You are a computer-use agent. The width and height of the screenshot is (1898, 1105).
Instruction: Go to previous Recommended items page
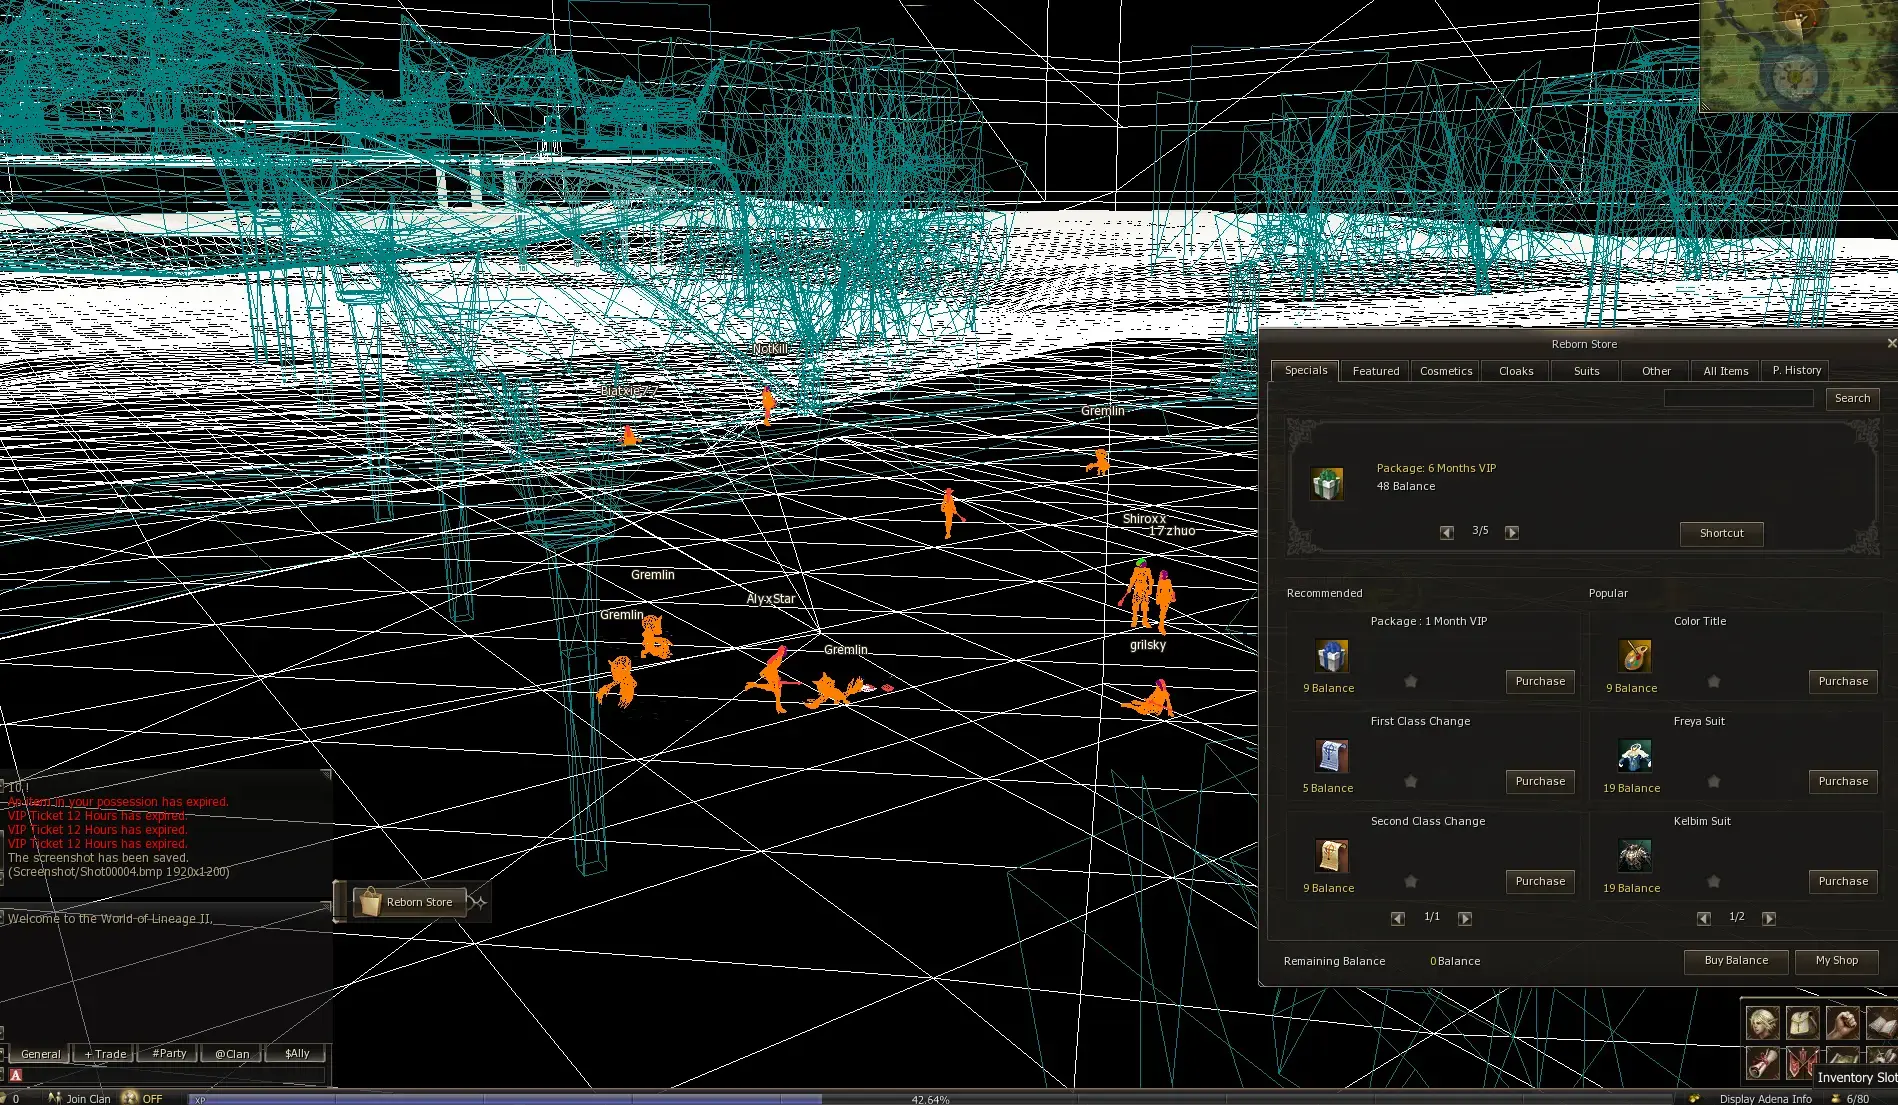(x=1398, y=918)
